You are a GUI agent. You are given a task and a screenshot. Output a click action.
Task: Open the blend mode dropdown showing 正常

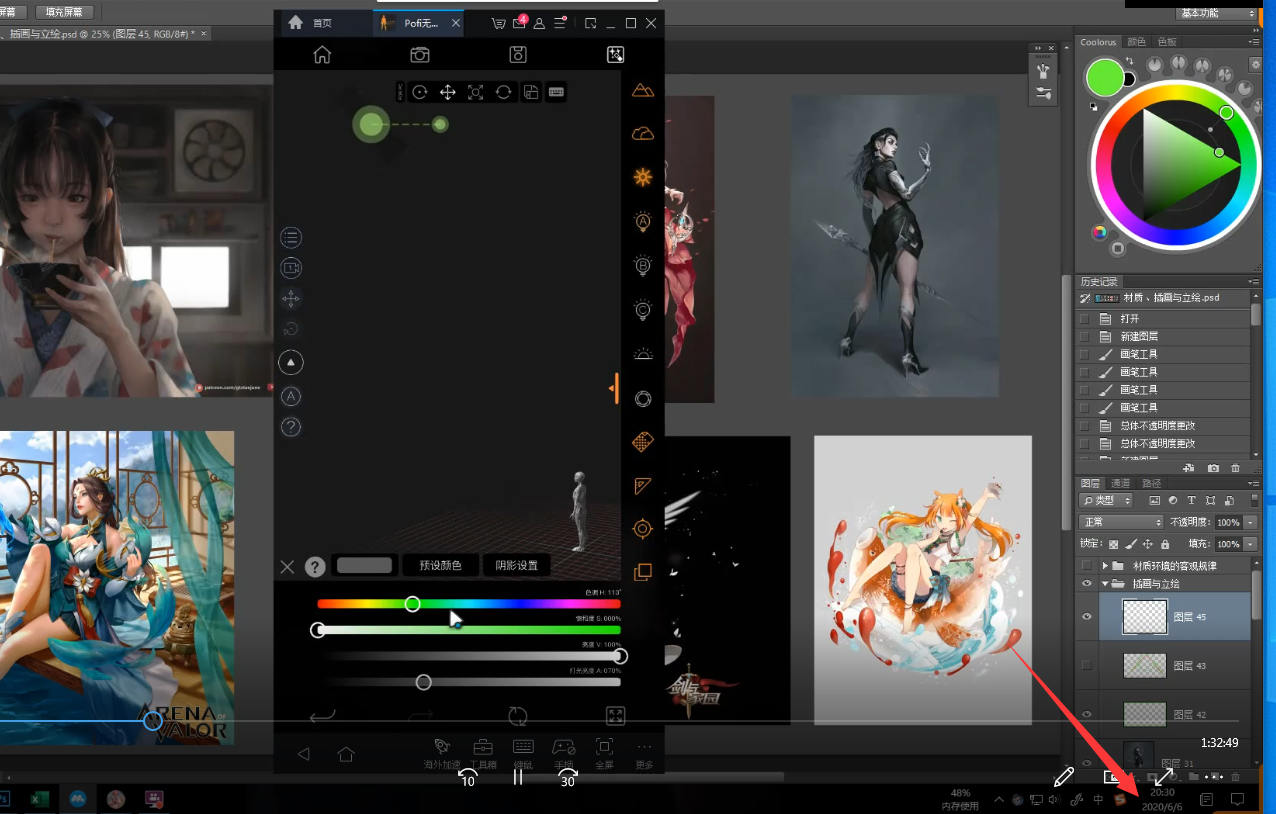(x=1121, y=522)
